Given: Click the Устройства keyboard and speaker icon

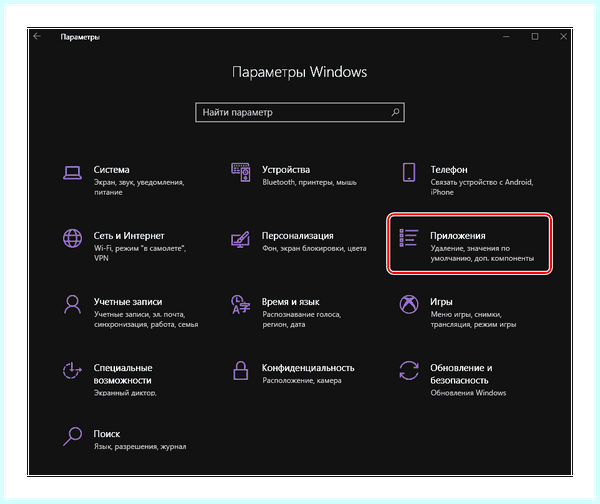Looking at the screenshot, I should [x=241, y=173].
